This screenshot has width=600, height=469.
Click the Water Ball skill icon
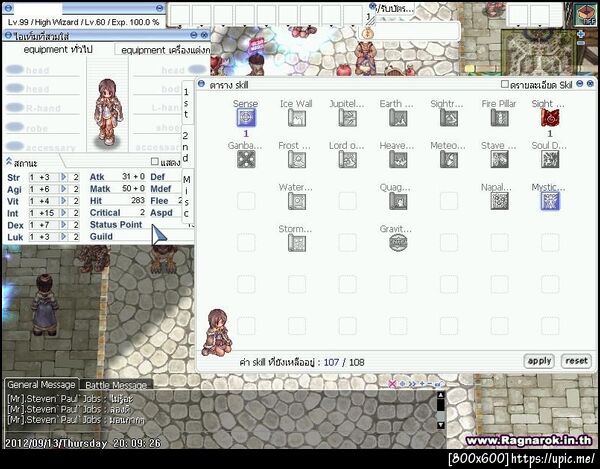pos(297,201)
